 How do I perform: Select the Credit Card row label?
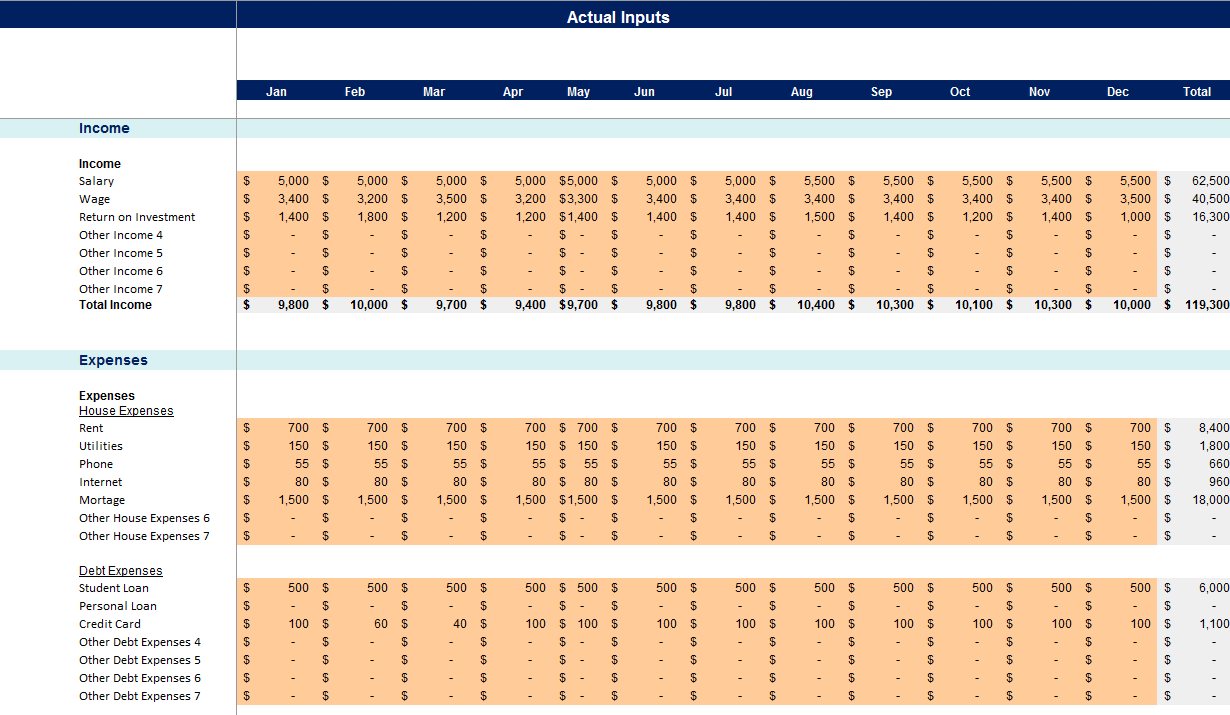pos(107,623)
